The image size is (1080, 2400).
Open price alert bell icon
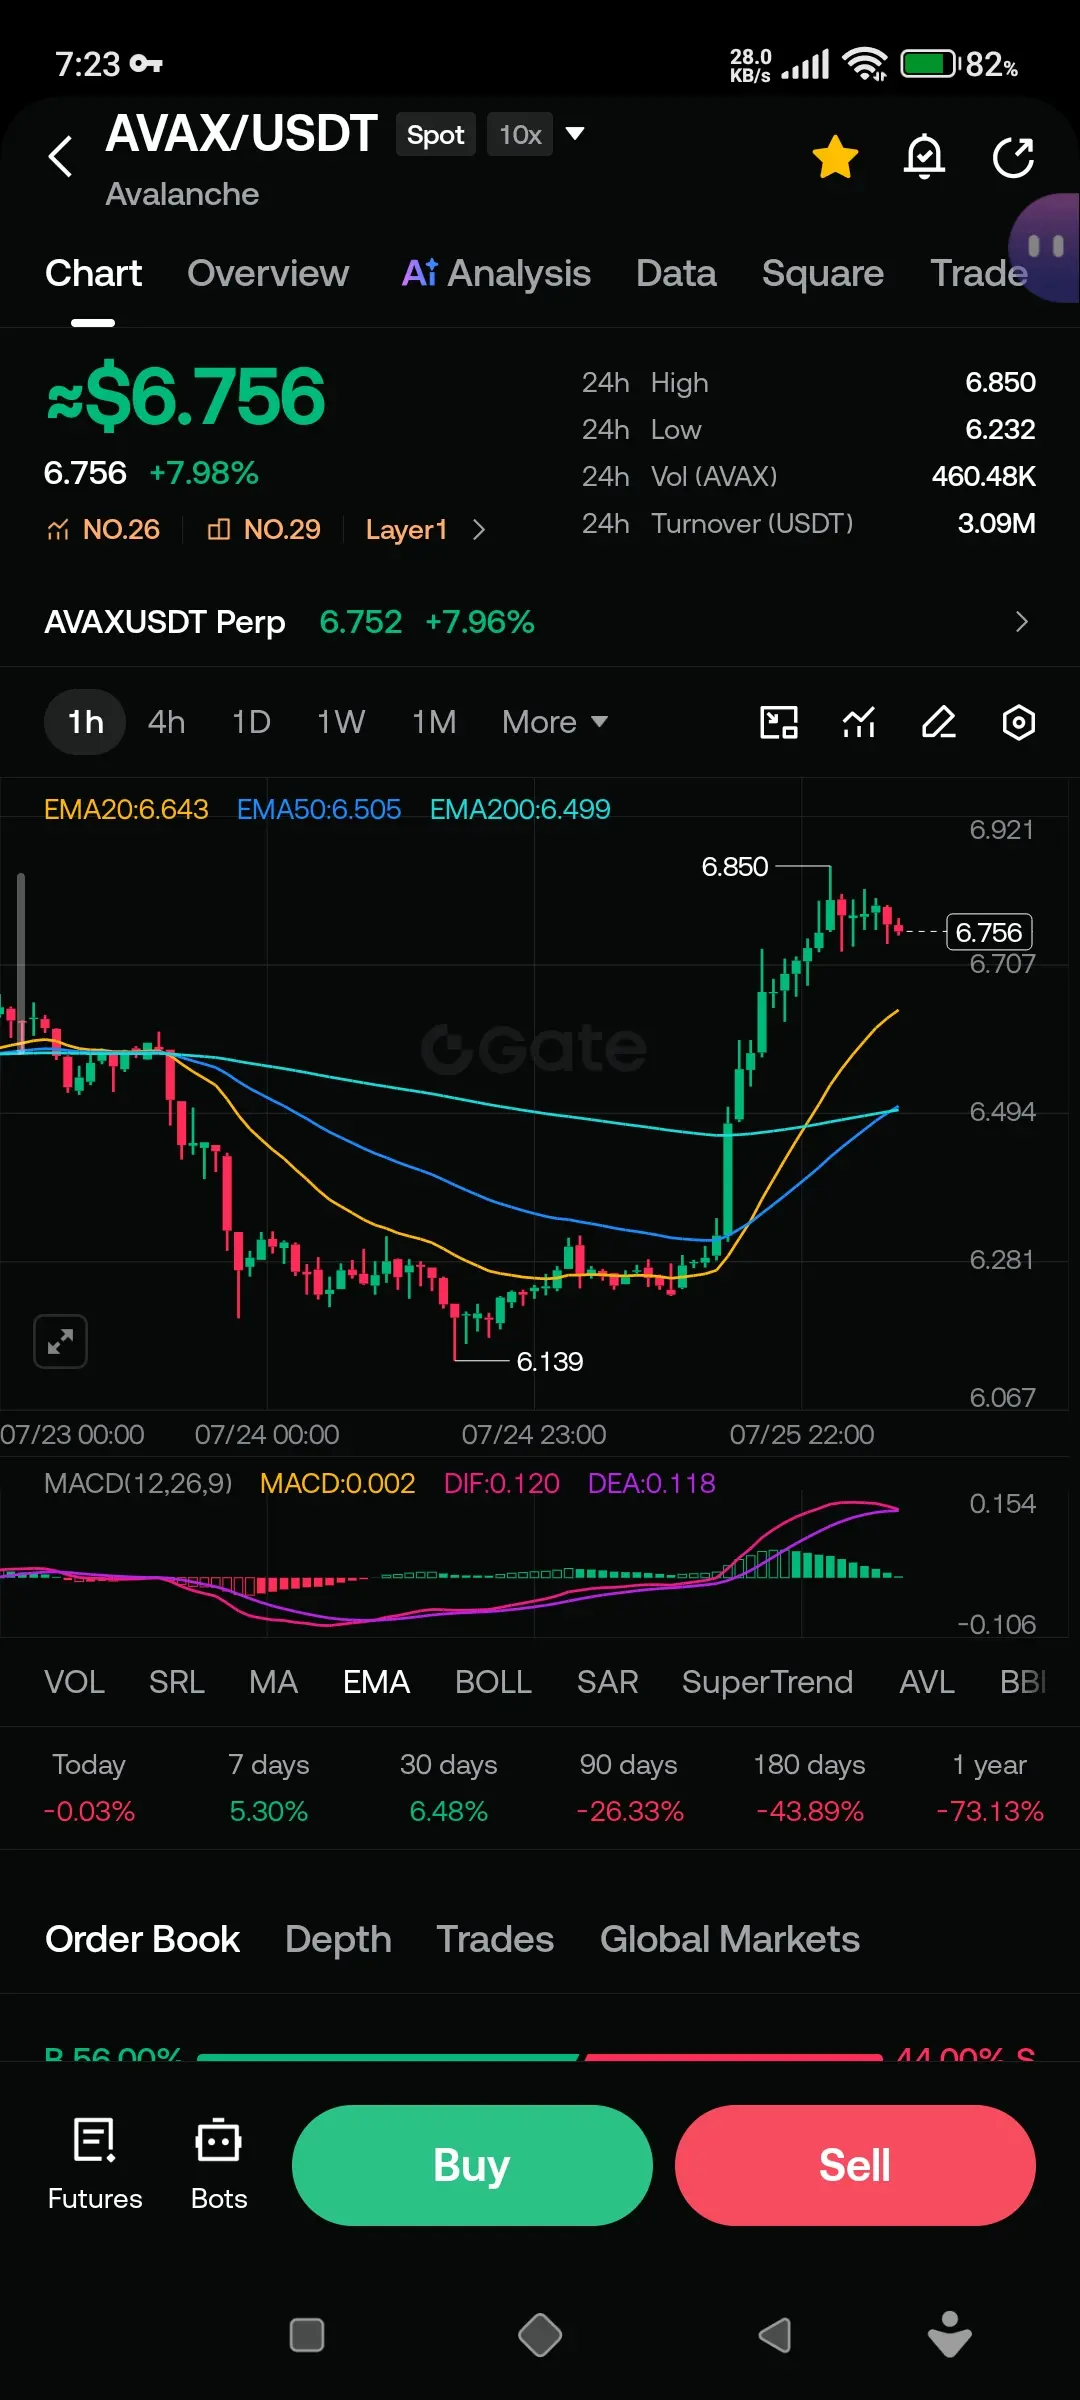924,157
